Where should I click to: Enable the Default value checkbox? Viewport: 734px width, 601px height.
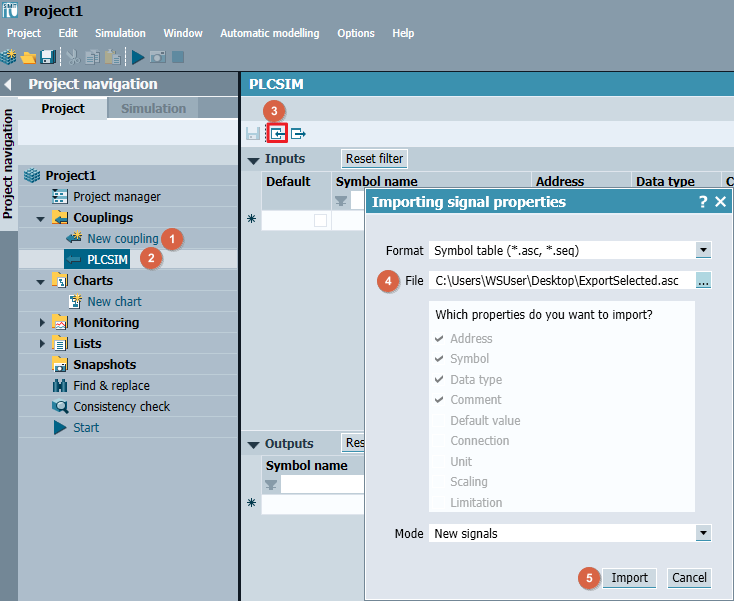pos(439,420)
